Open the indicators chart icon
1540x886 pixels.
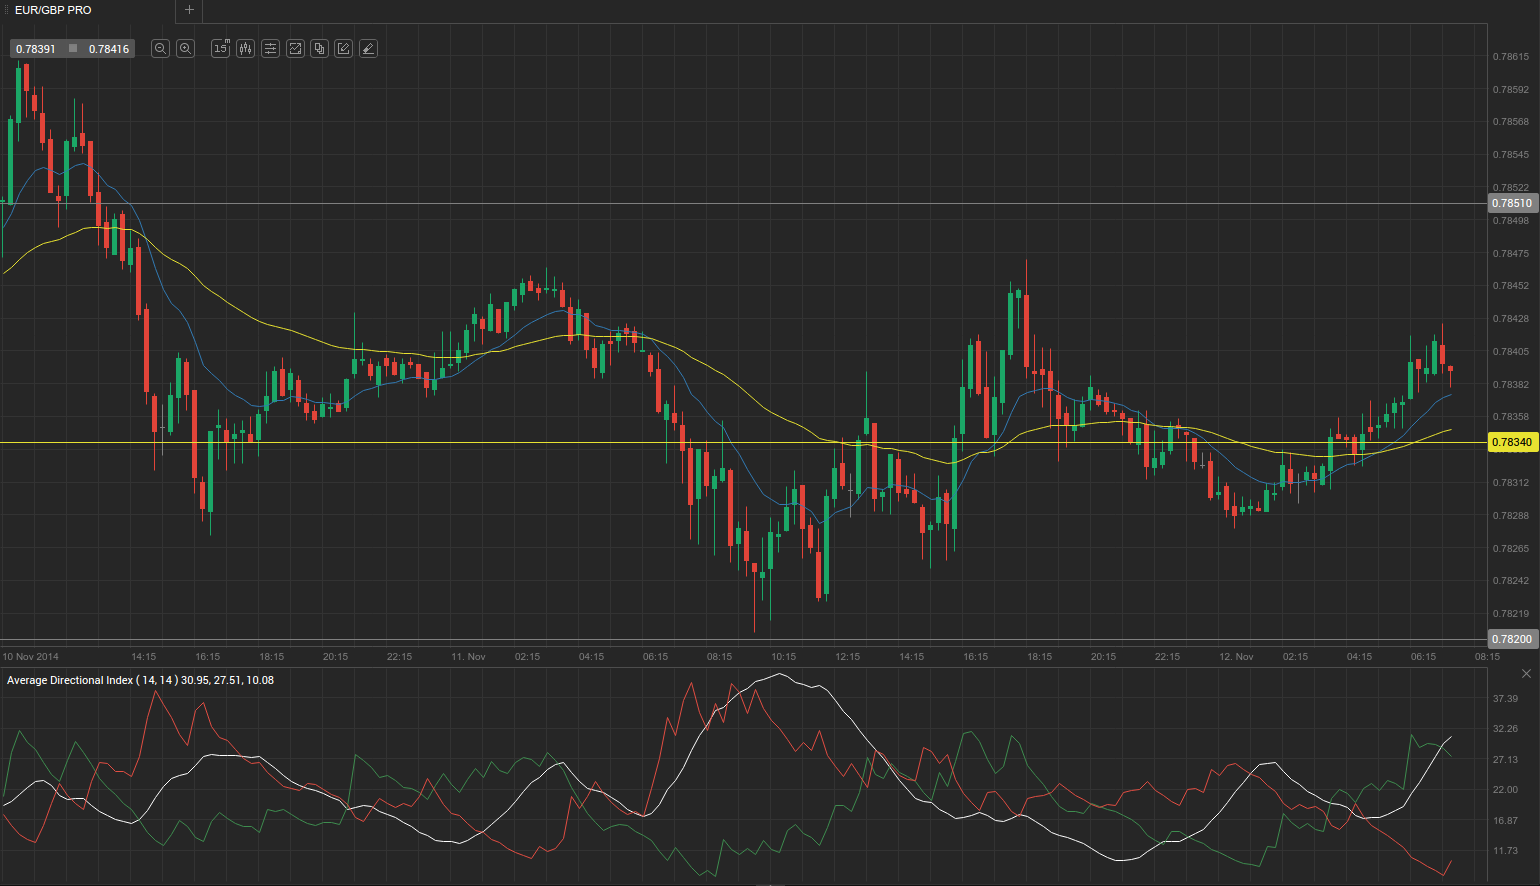pyautogui.click(x=295, y=48)
